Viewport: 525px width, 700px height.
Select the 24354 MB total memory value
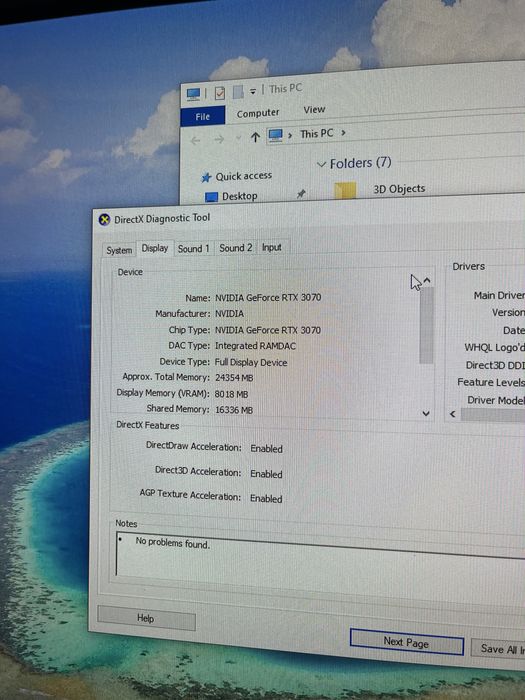pos(234,378)
